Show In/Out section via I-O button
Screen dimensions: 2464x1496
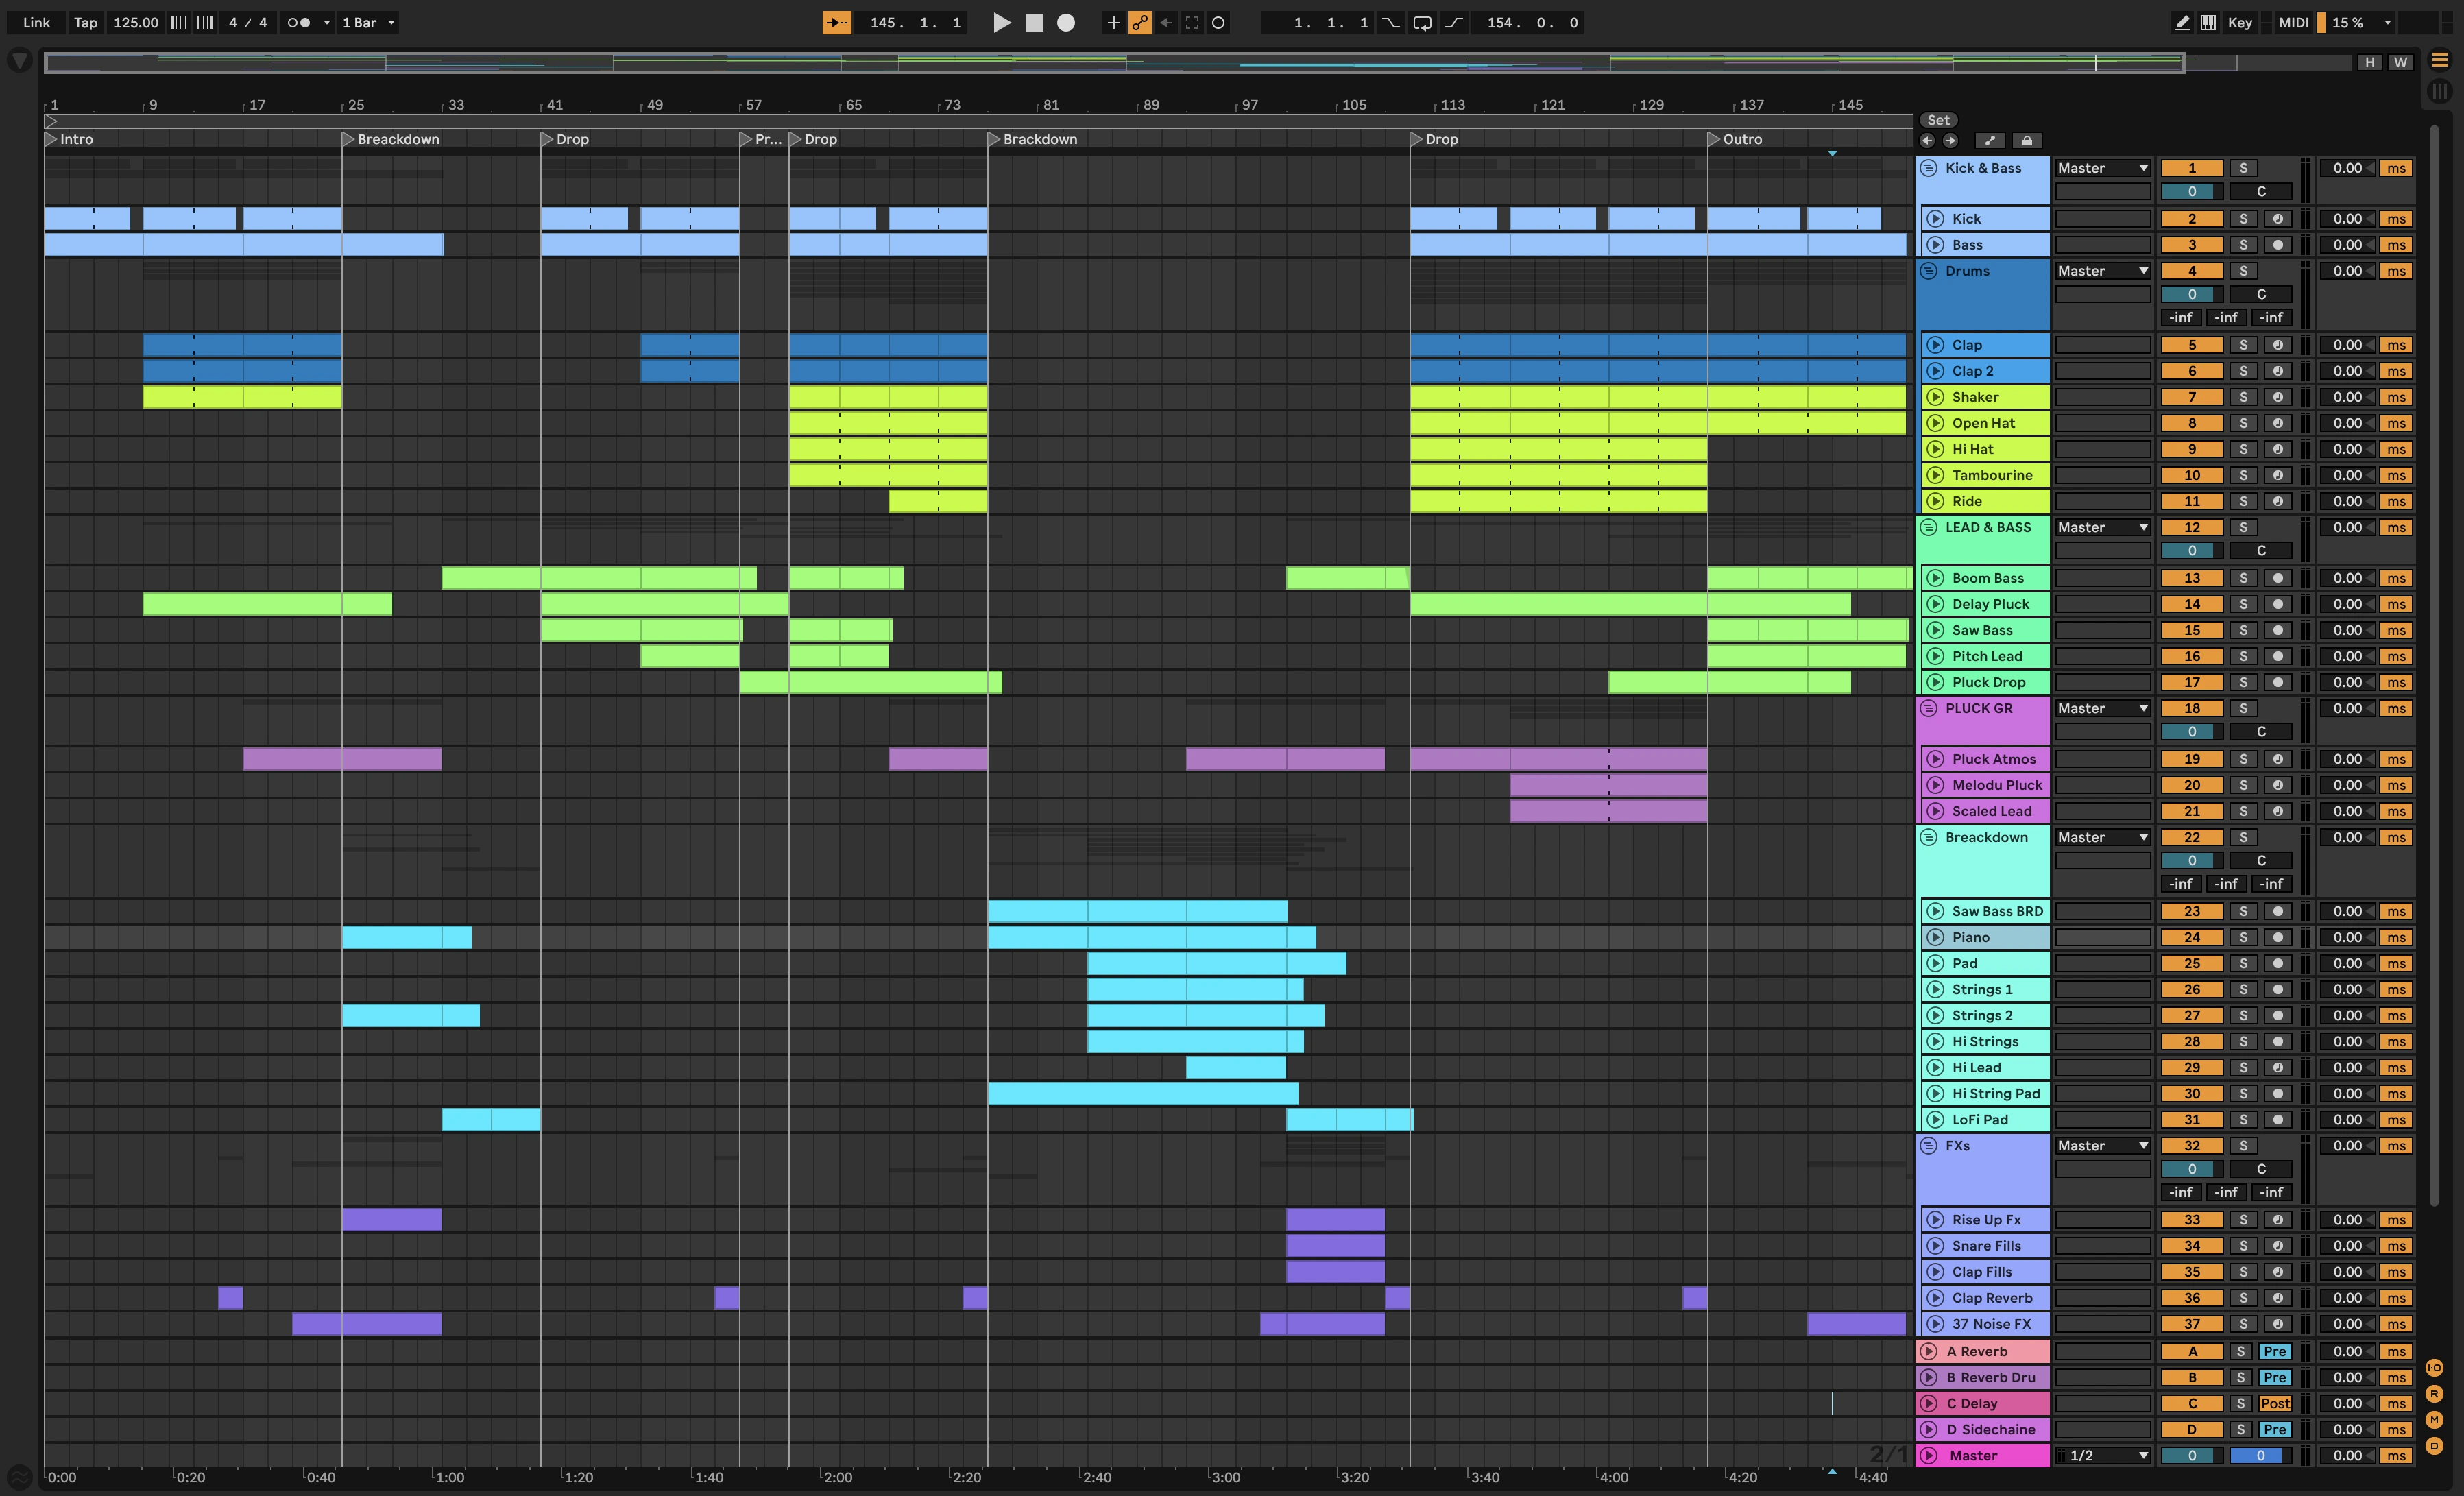(2434, 1367)
